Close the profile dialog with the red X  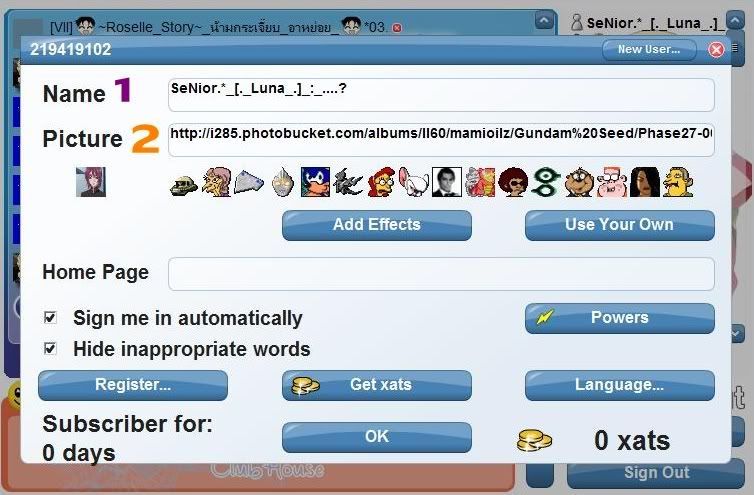(x=716, y=49)
